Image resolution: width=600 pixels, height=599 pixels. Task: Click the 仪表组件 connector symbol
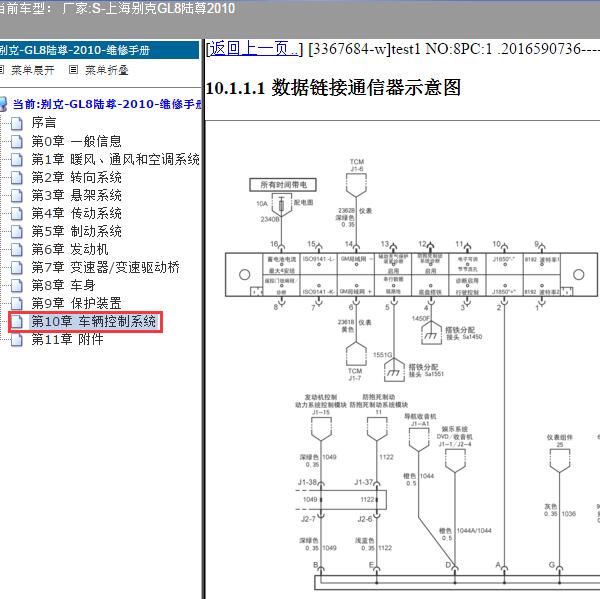tap(560, 460)
